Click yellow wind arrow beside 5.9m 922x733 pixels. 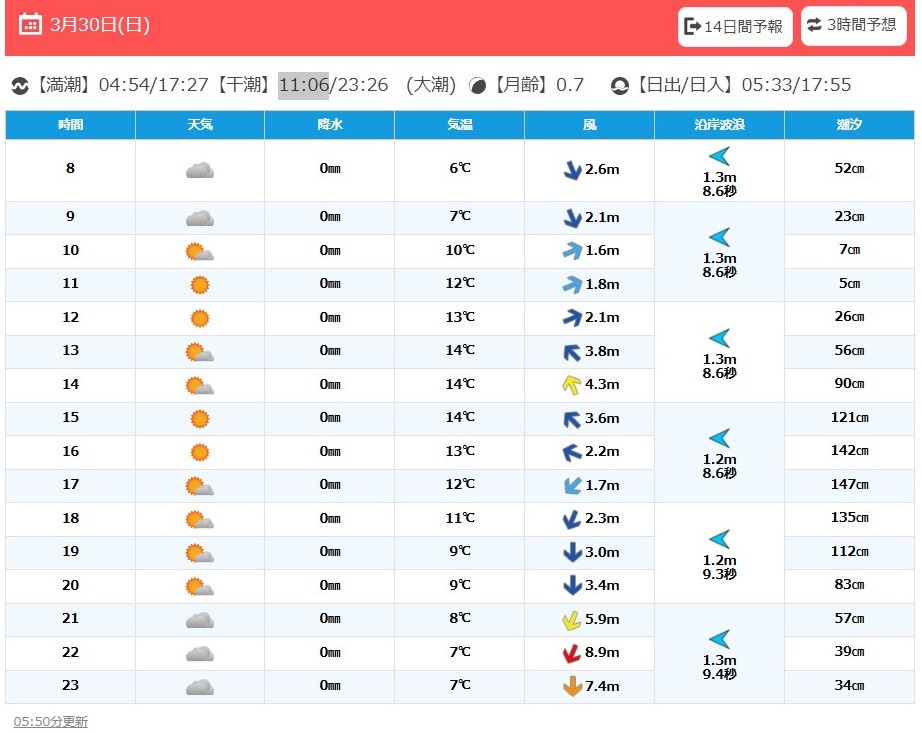click(x=572, y=620)
